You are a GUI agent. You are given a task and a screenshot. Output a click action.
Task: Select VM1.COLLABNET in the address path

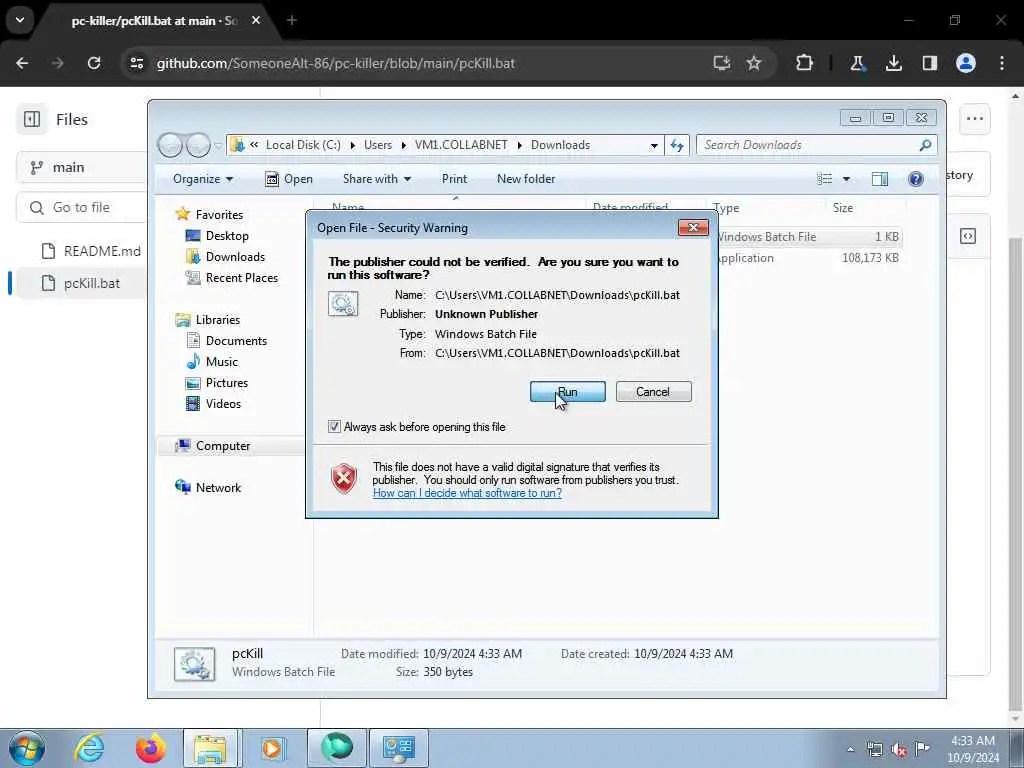[461, 145]
